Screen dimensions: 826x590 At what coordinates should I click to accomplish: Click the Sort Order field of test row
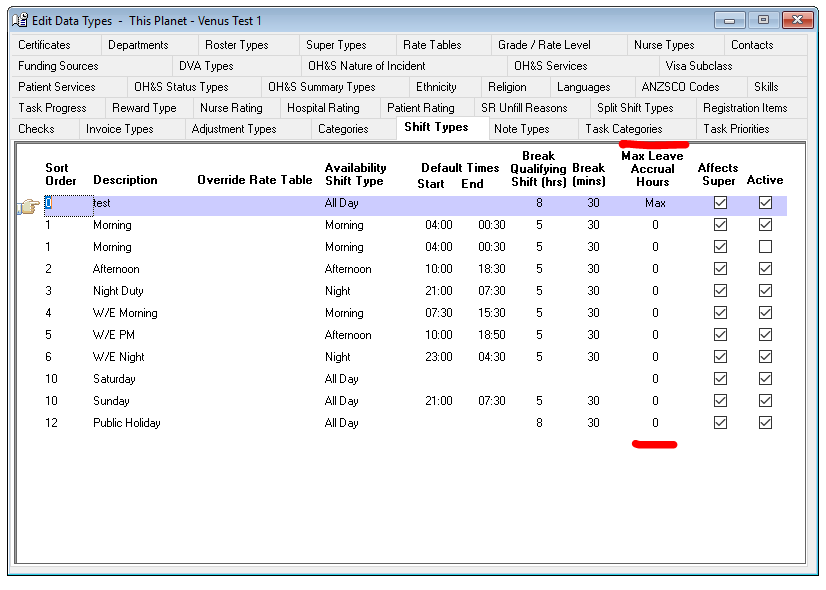(68, 205)
